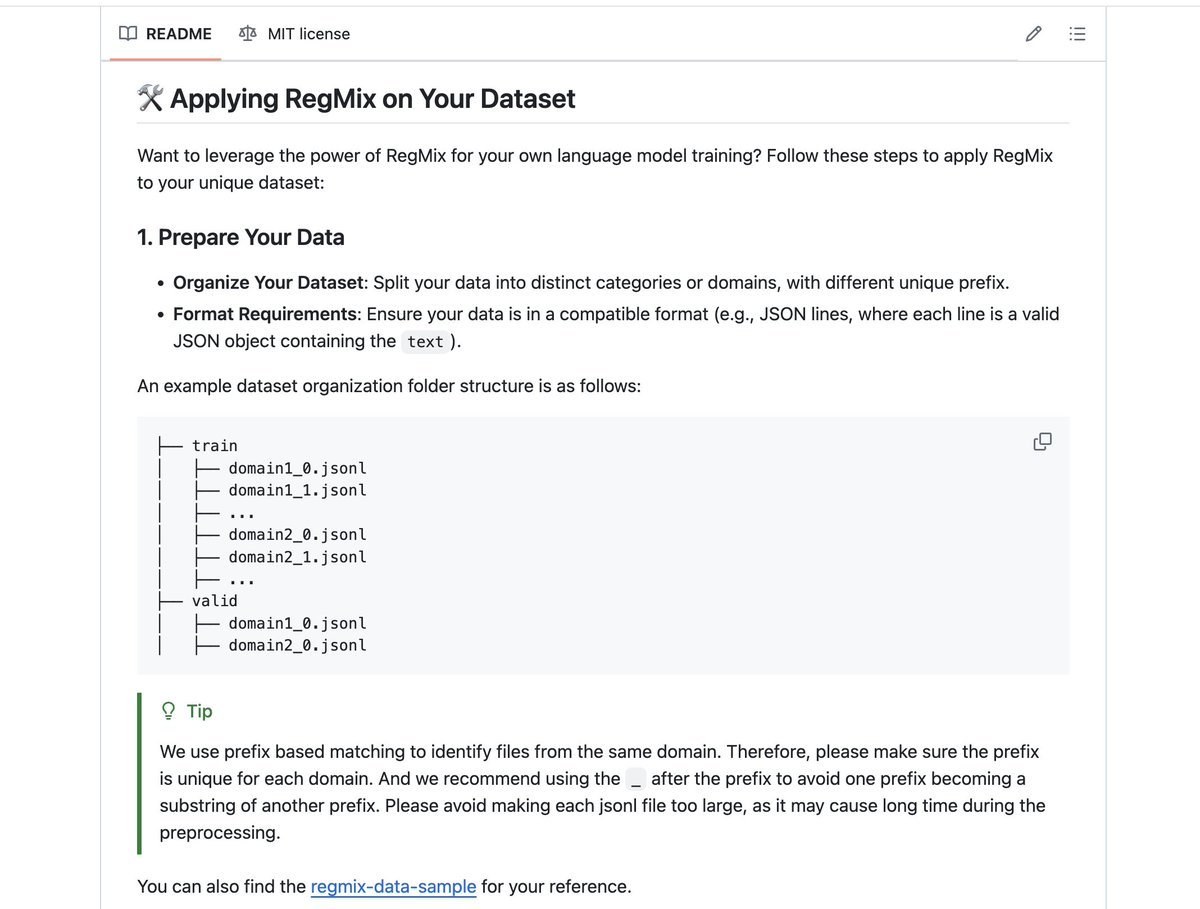
Task: Open the MIT license tab
Action: 295,34
